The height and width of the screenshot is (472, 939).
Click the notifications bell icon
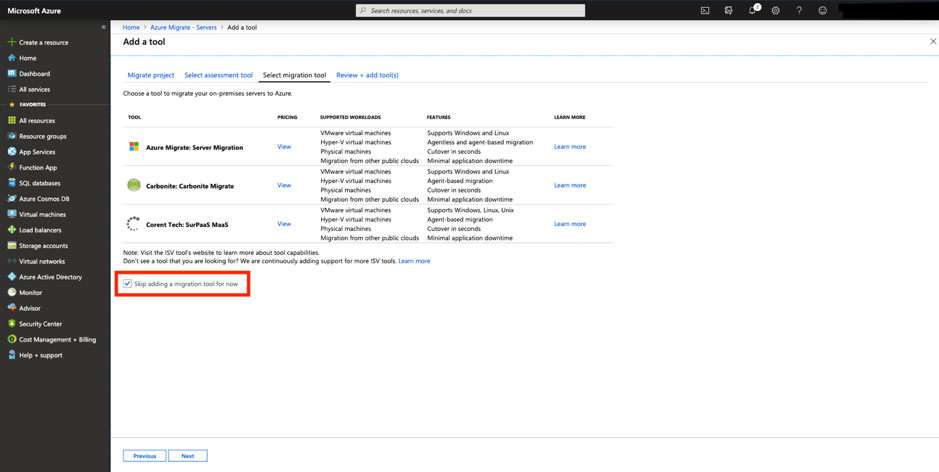[752, 11]
